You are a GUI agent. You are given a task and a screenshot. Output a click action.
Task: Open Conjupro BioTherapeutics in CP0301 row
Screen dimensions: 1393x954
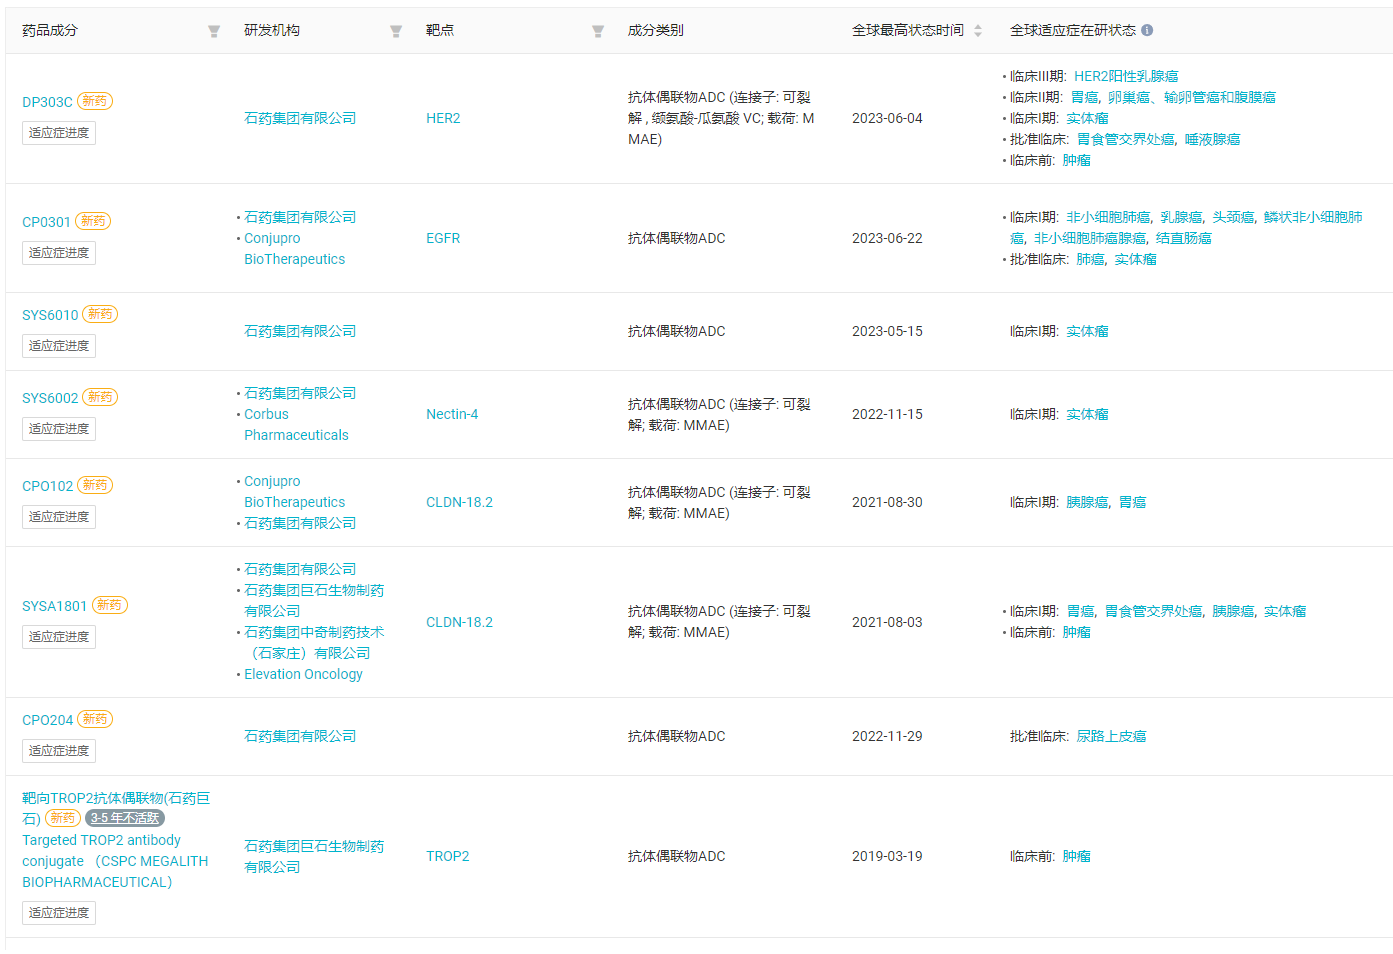coord(294,249)
